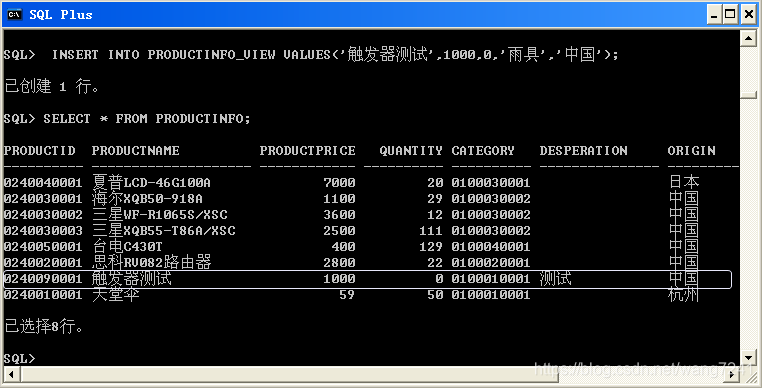Click product name 海尔XQB50-918A
The height and width of the screenshot is (388, 762).
click(147, 198)
